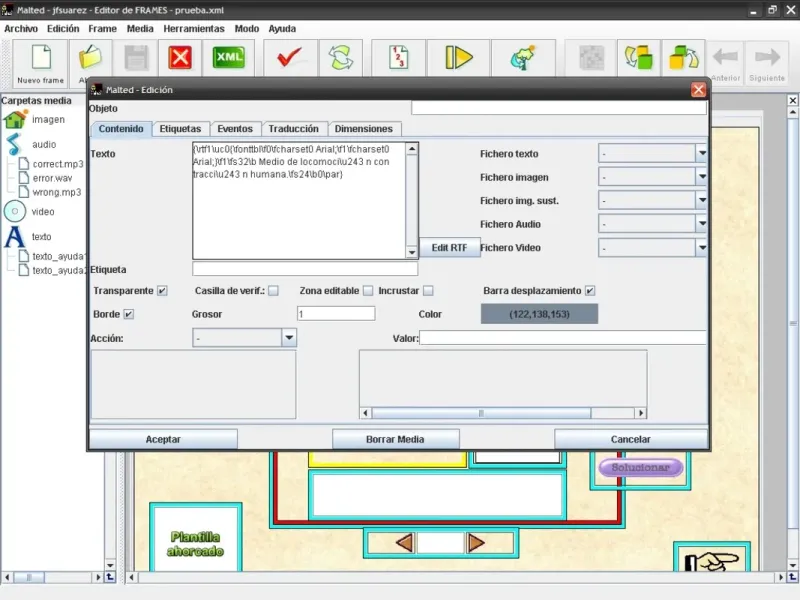Click the numbered page order icon
The image size is (800, 600).
pyautogui.click(x=399, y=57)
